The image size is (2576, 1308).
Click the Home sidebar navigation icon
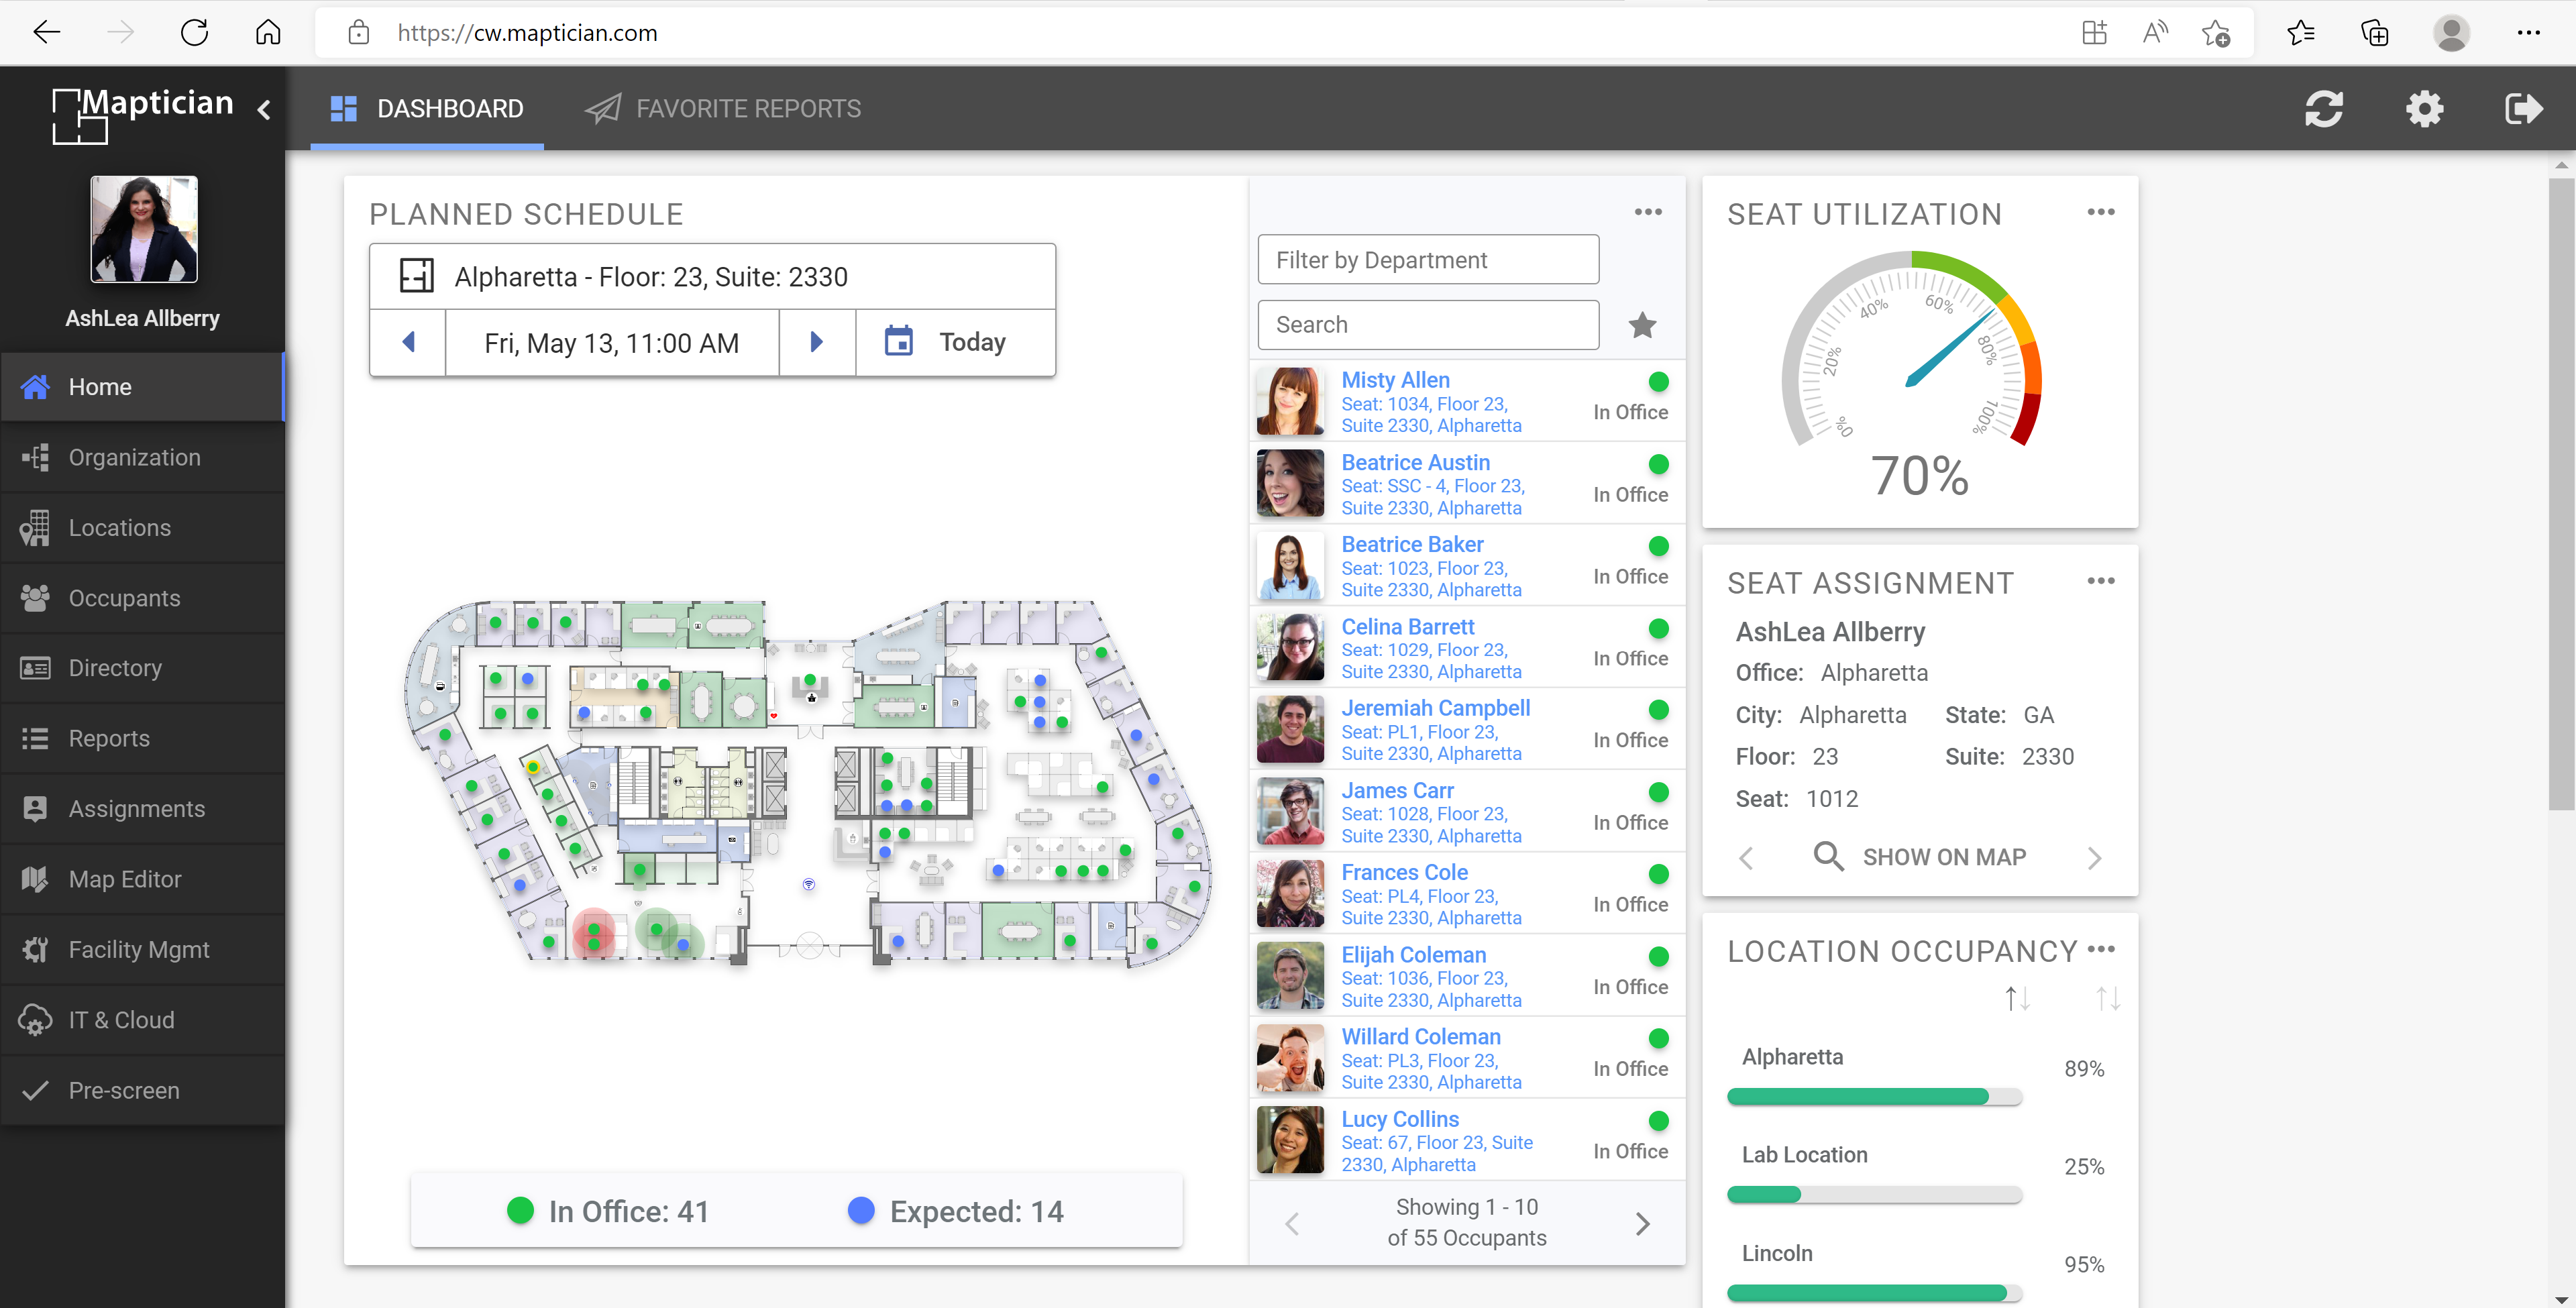pos(37,386)
